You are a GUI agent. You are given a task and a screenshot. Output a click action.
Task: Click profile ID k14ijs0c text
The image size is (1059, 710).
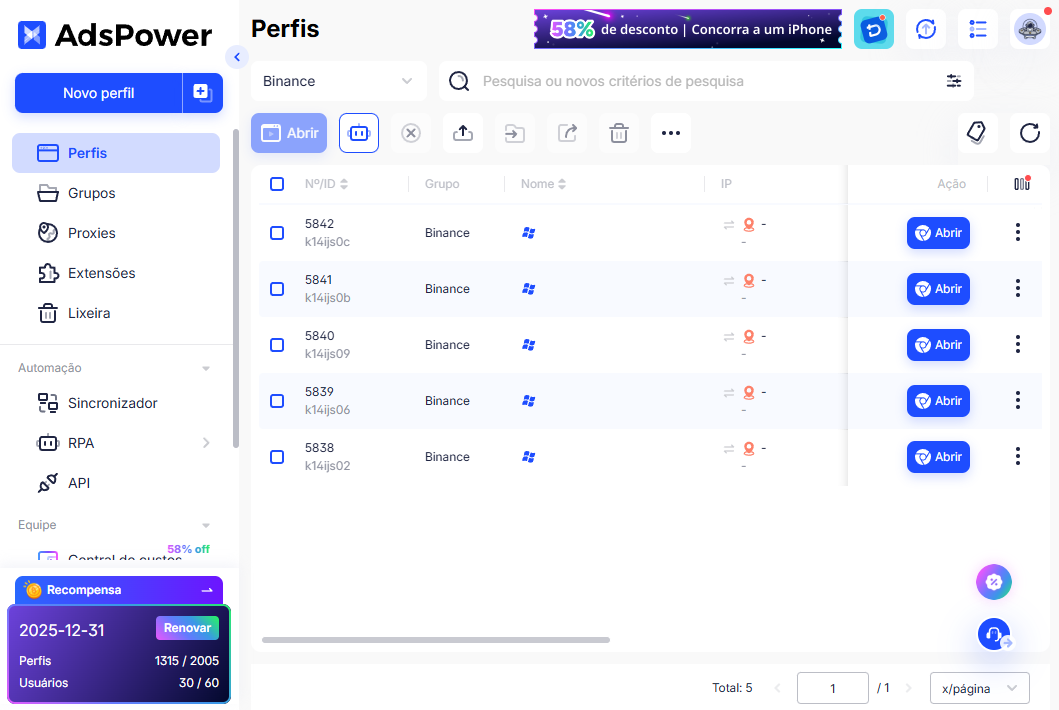coord(328,242)
